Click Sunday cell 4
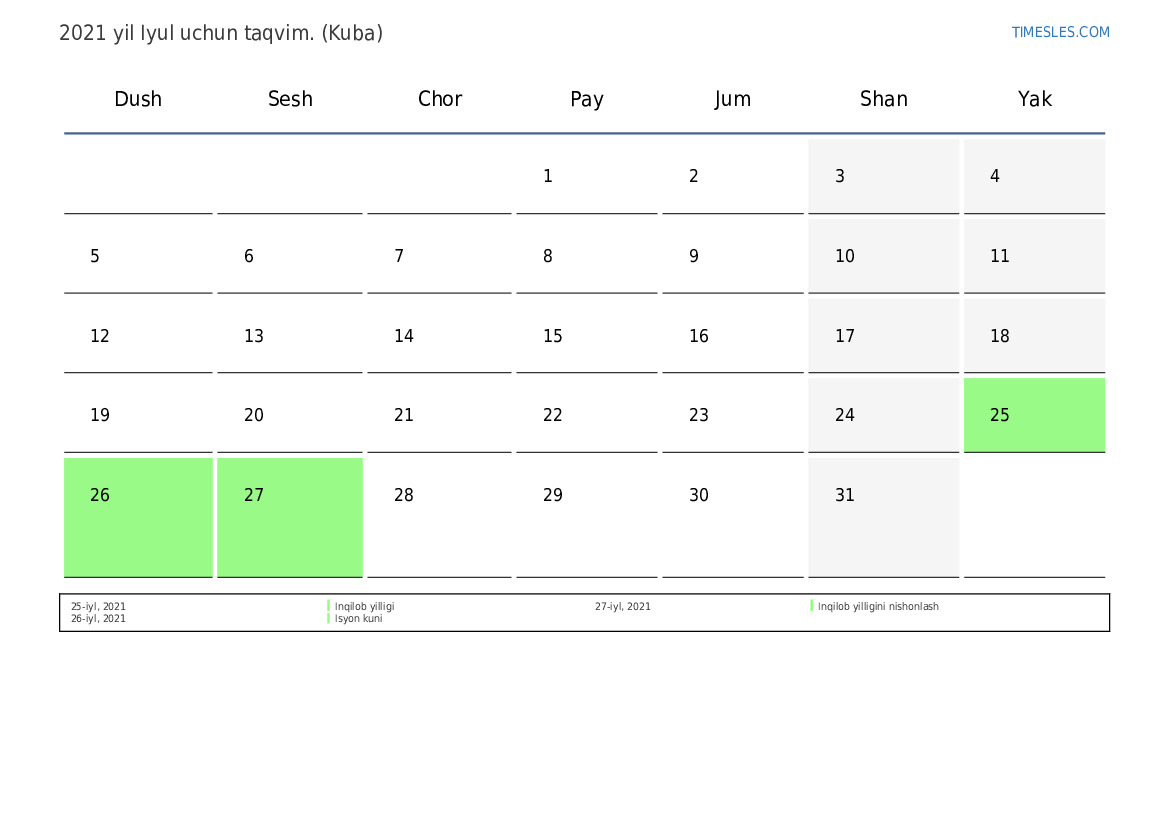Image resolution: width=1169 pixels, height=827 pixels. (1034, 176)
